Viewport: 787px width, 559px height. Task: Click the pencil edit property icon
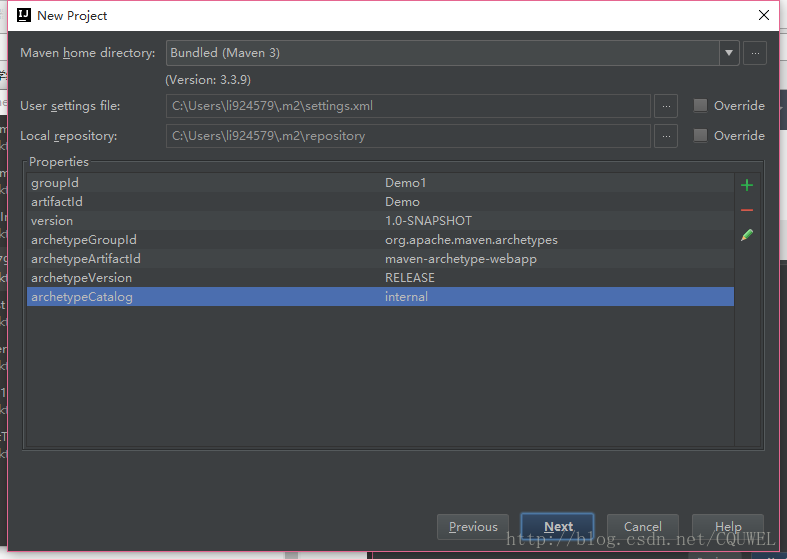coord(746,235)
